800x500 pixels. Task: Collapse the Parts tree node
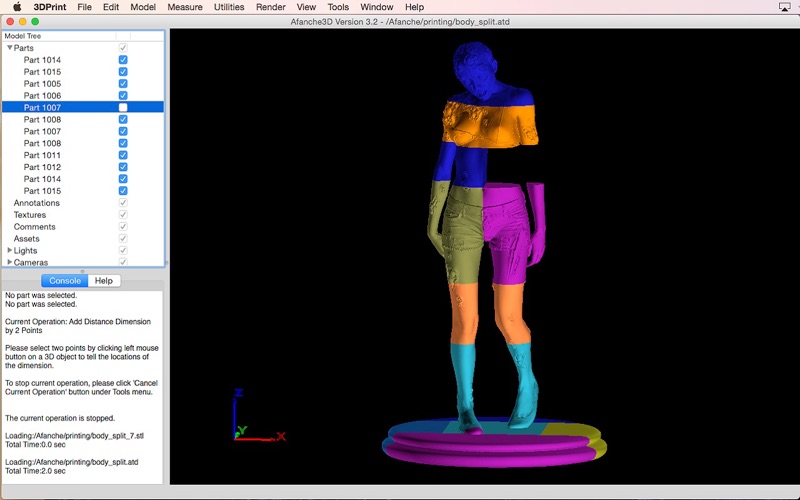[x=9, y=47]
